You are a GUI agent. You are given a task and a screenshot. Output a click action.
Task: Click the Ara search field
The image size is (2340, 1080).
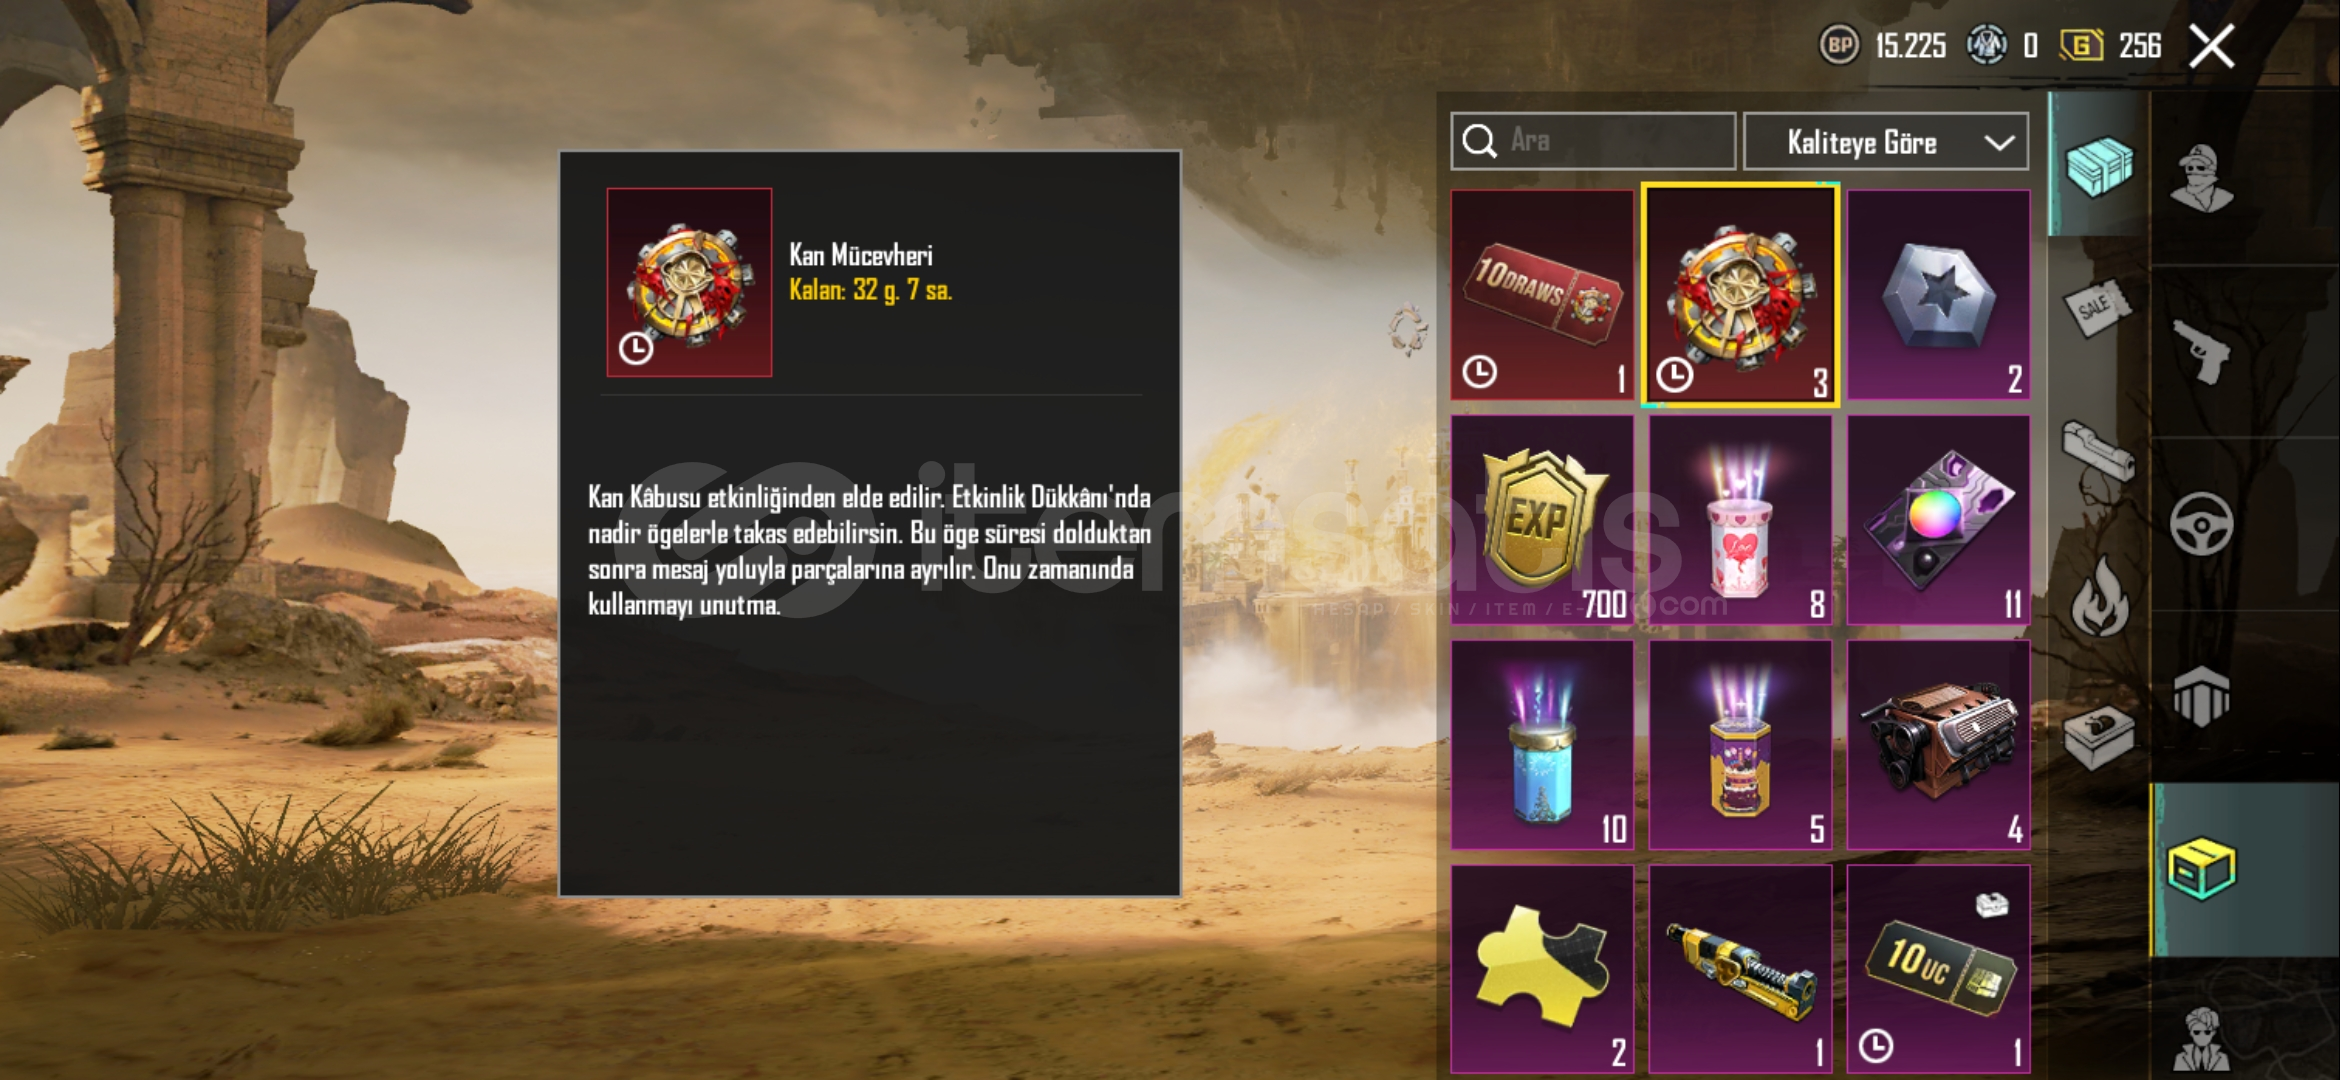tap(1593, 141)
